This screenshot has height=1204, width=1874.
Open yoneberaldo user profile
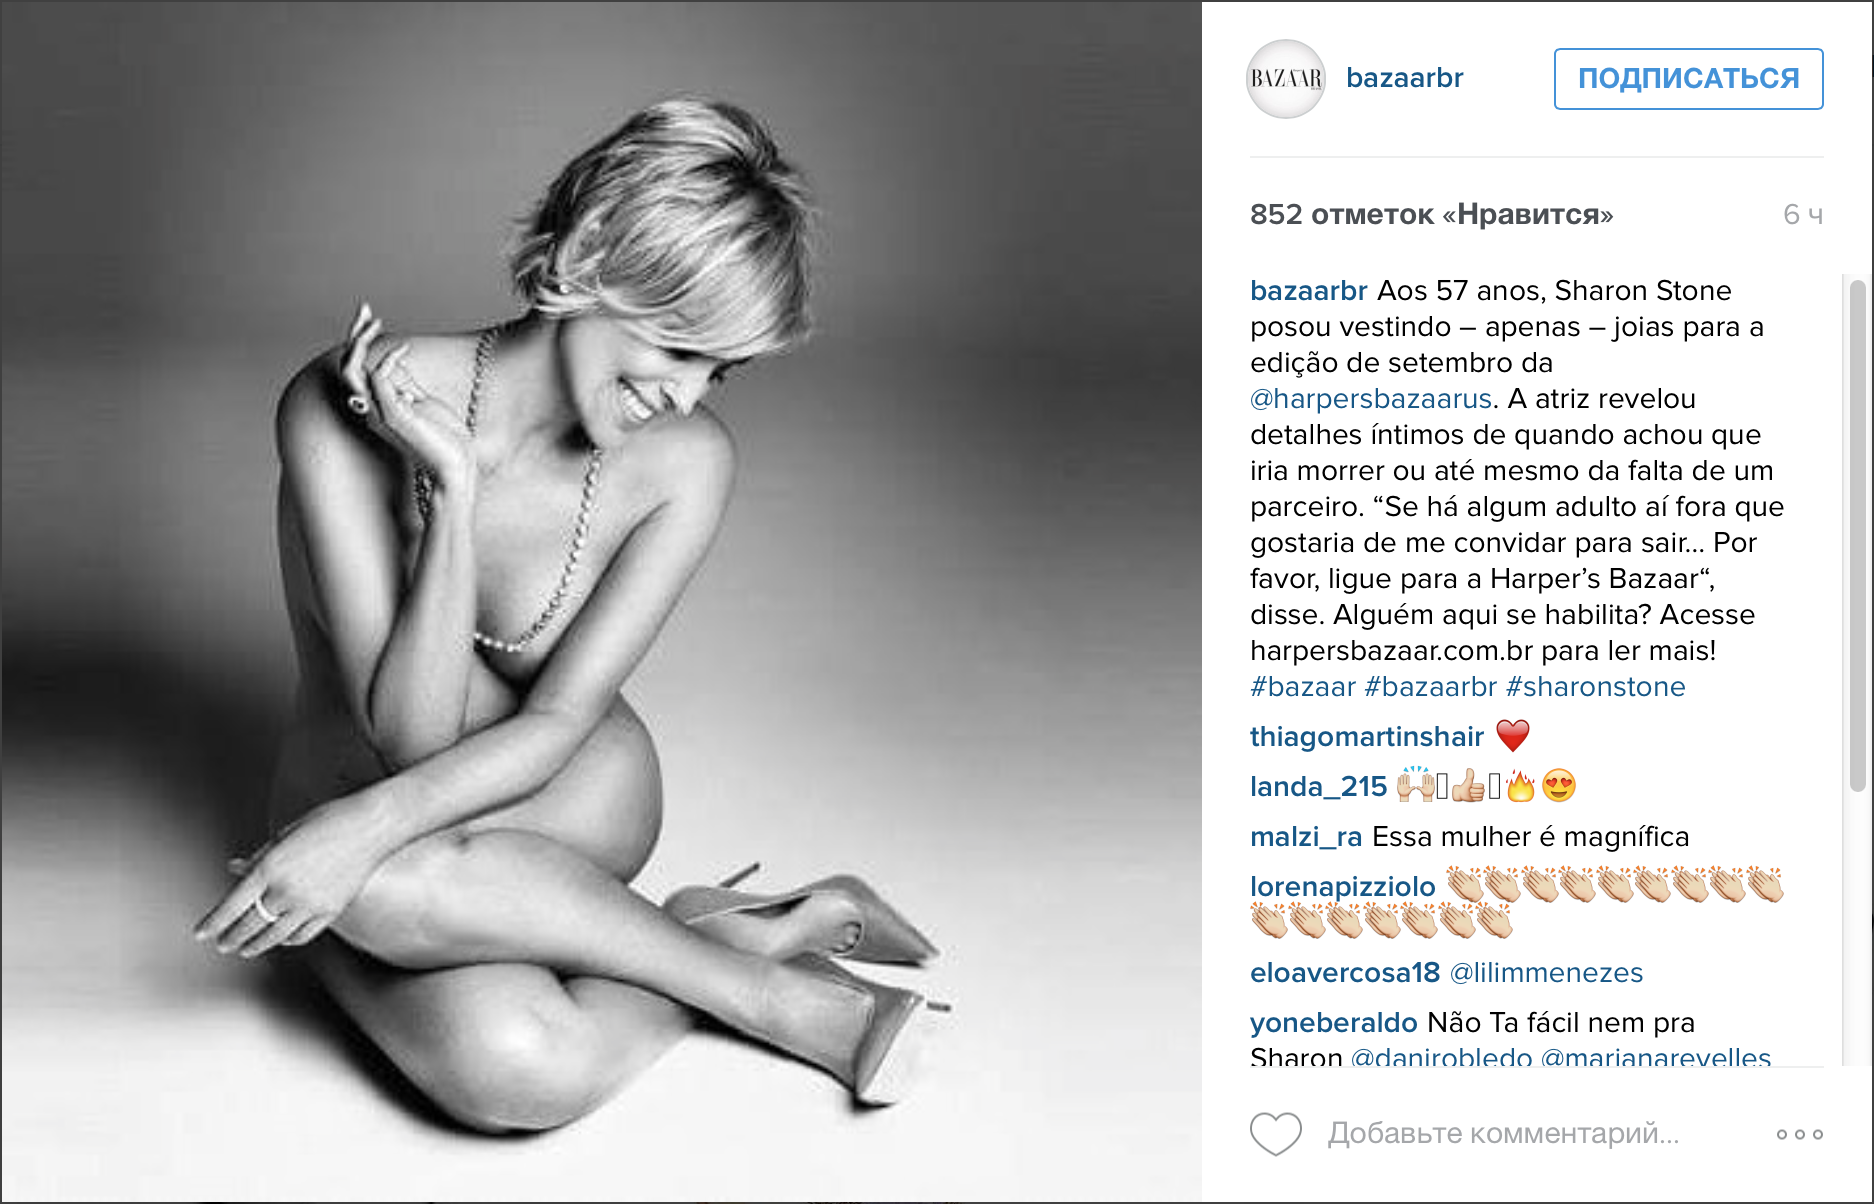pos(1334,1023)
